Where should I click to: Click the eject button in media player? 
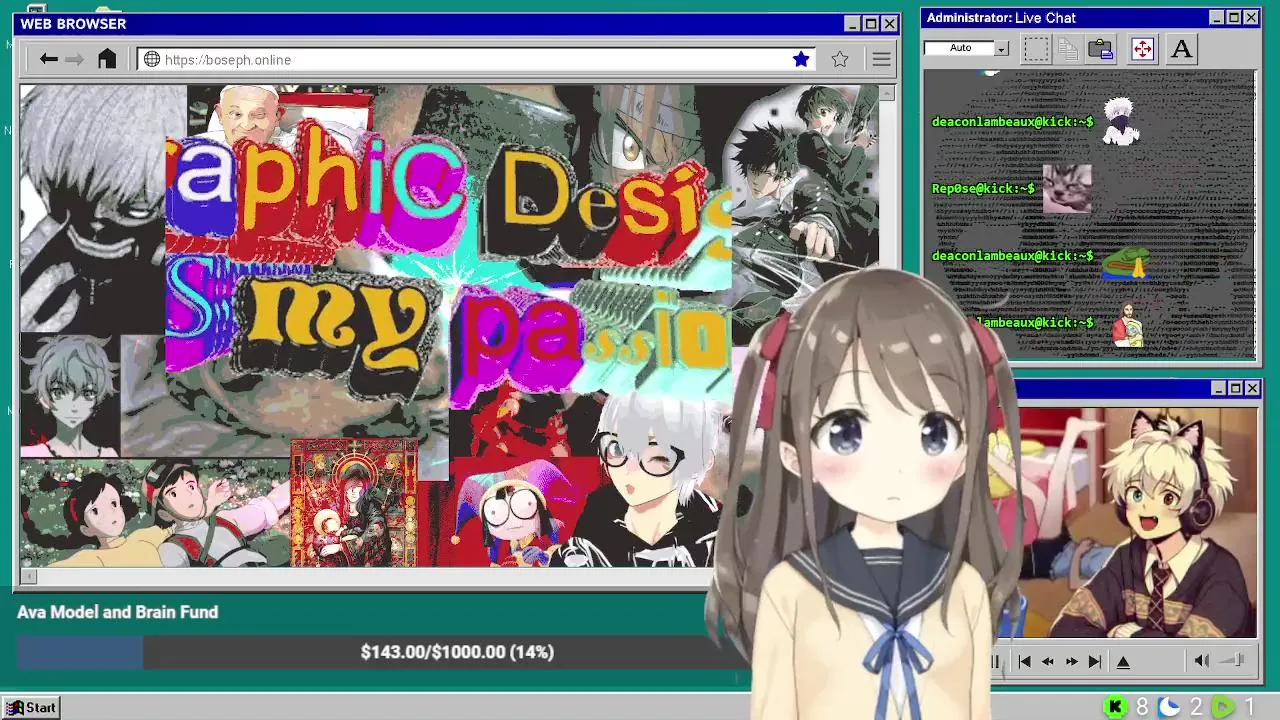pyautogui.click(x=1123, y=661)
